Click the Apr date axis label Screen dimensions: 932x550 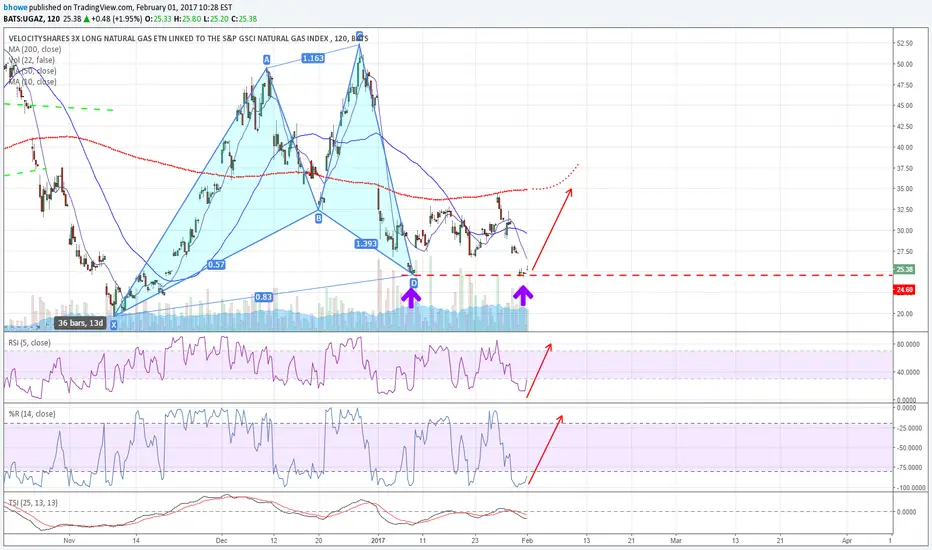pos(847,540)
